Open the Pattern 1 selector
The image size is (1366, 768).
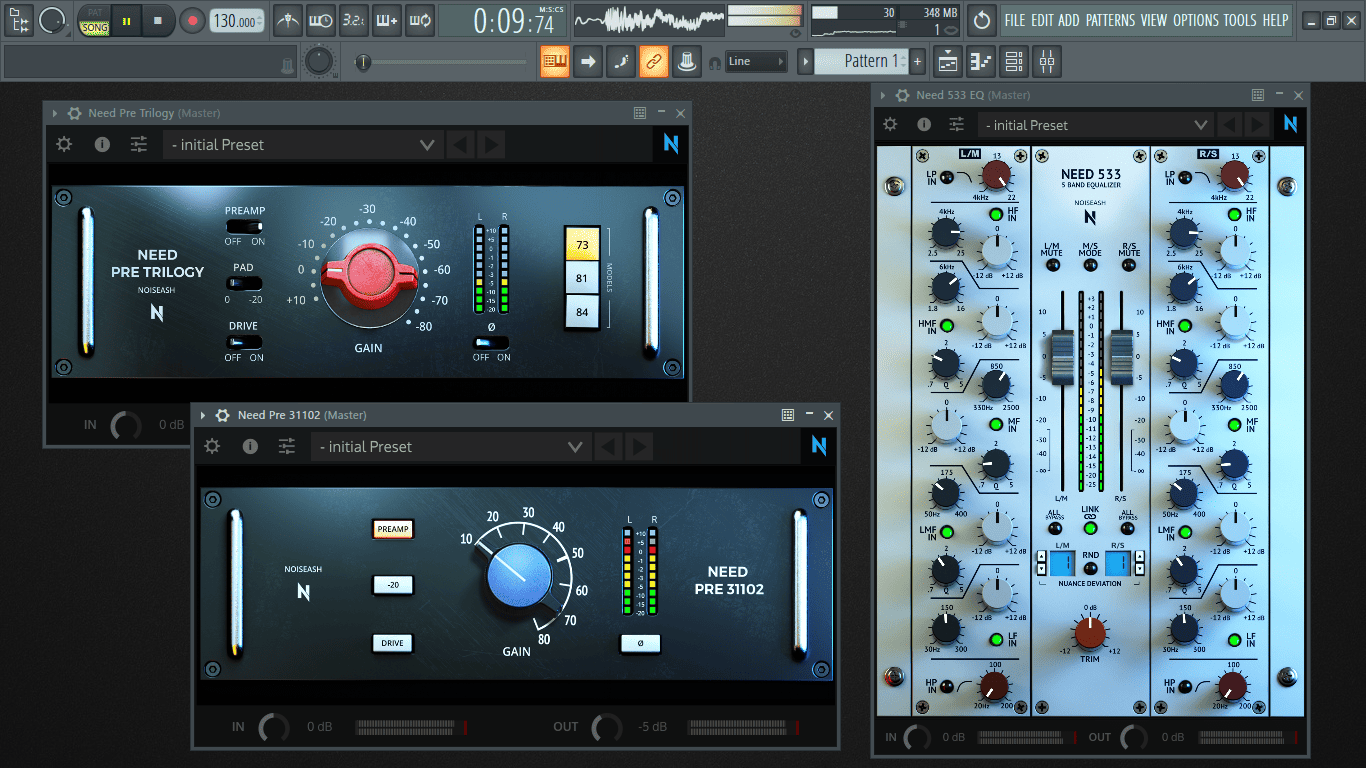click(x=861, y=61)
